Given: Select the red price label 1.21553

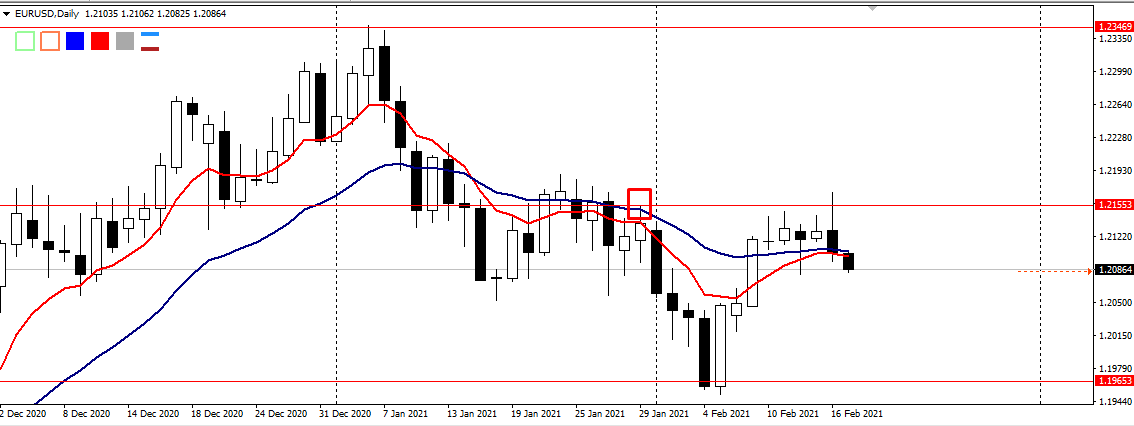Looking at the screenshot, I should click(1114, 205).
